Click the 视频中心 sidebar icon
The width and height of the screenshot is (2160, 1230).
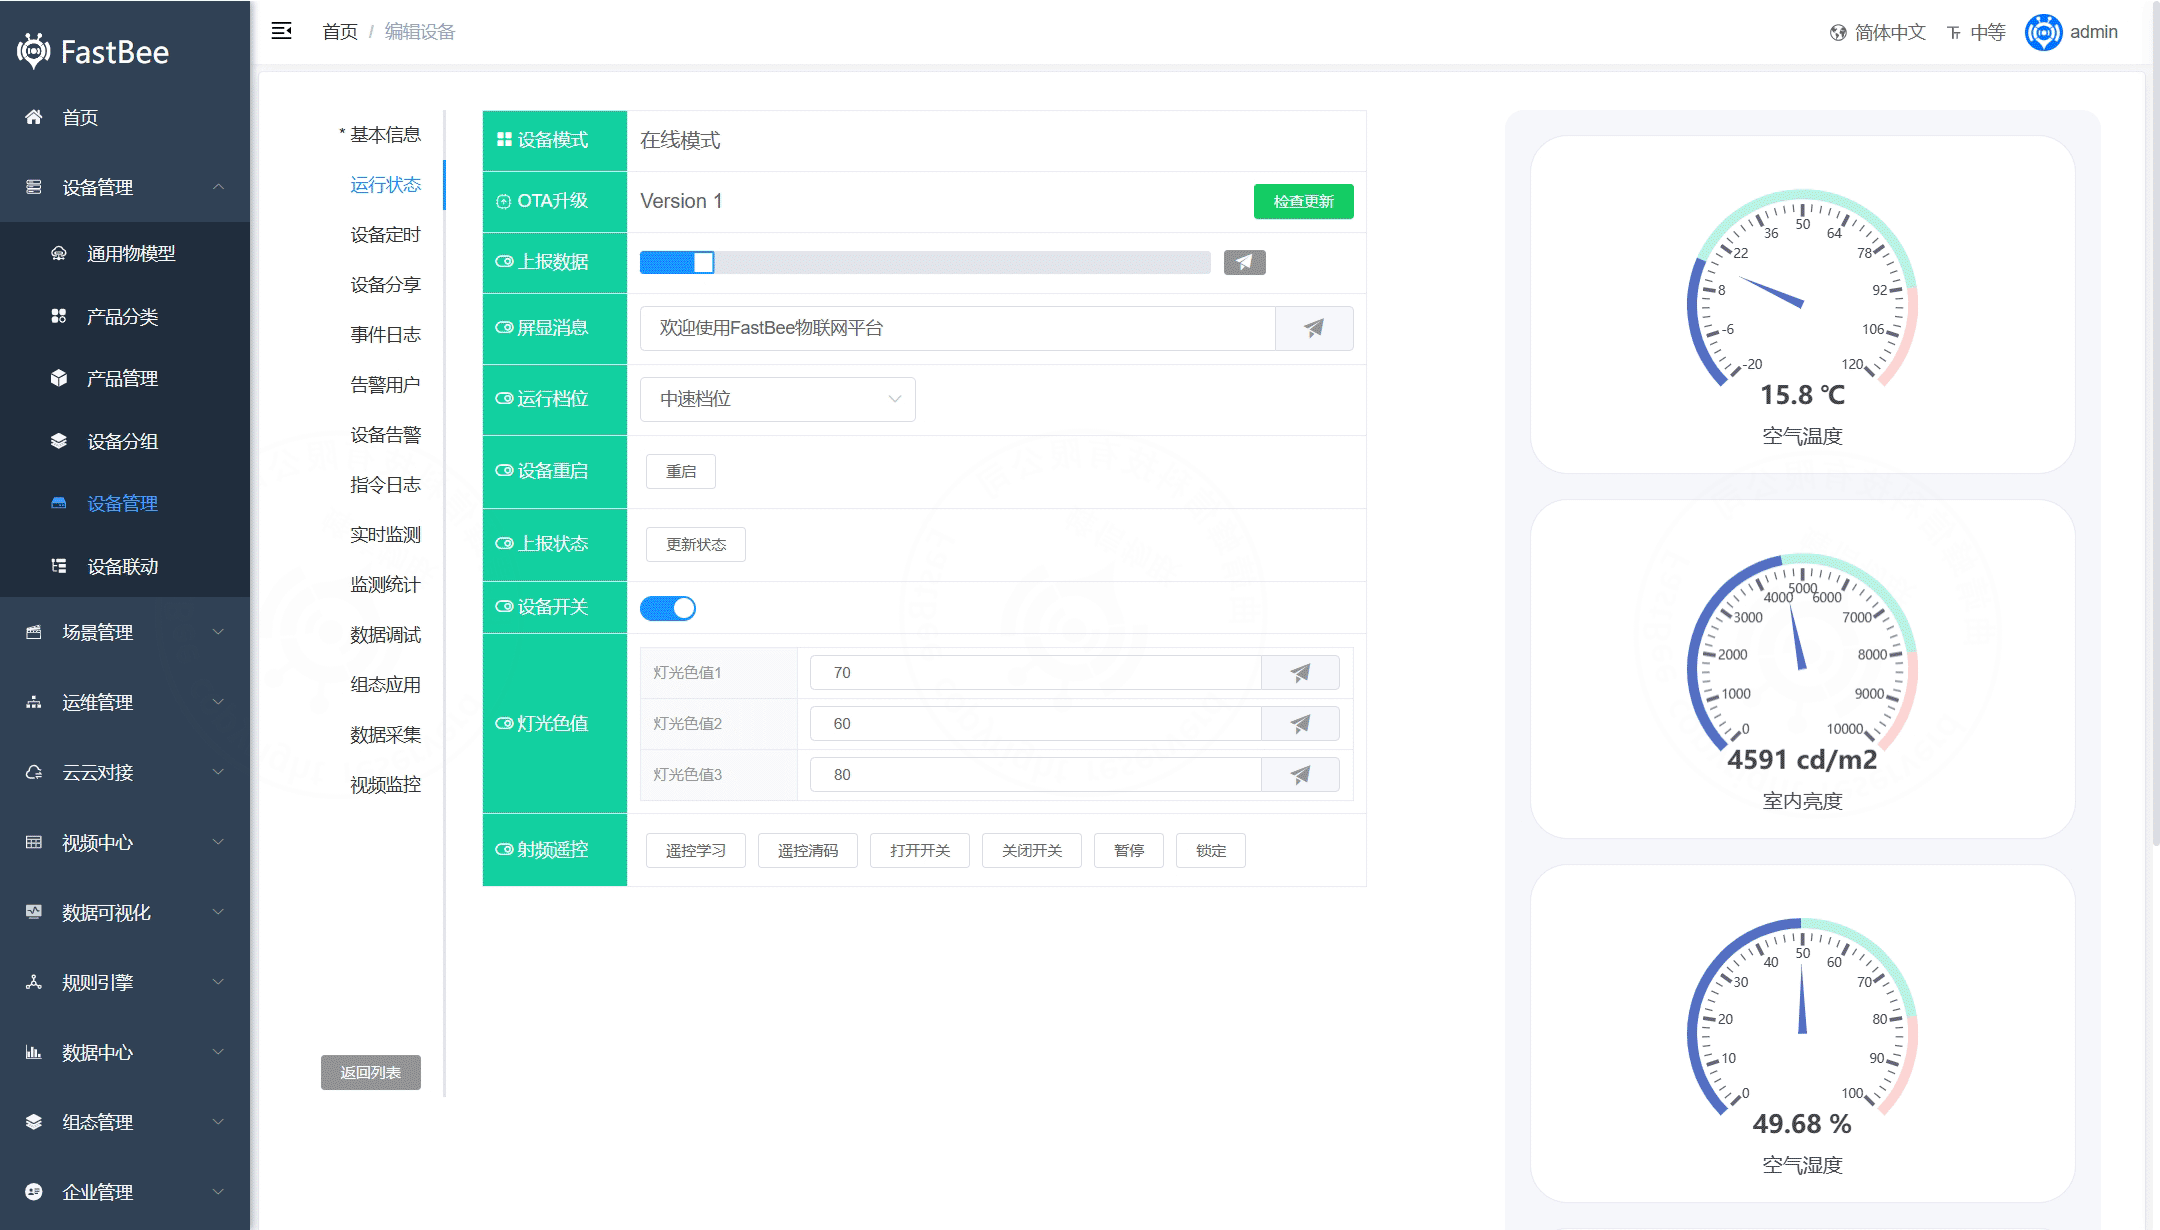(34, 842)
